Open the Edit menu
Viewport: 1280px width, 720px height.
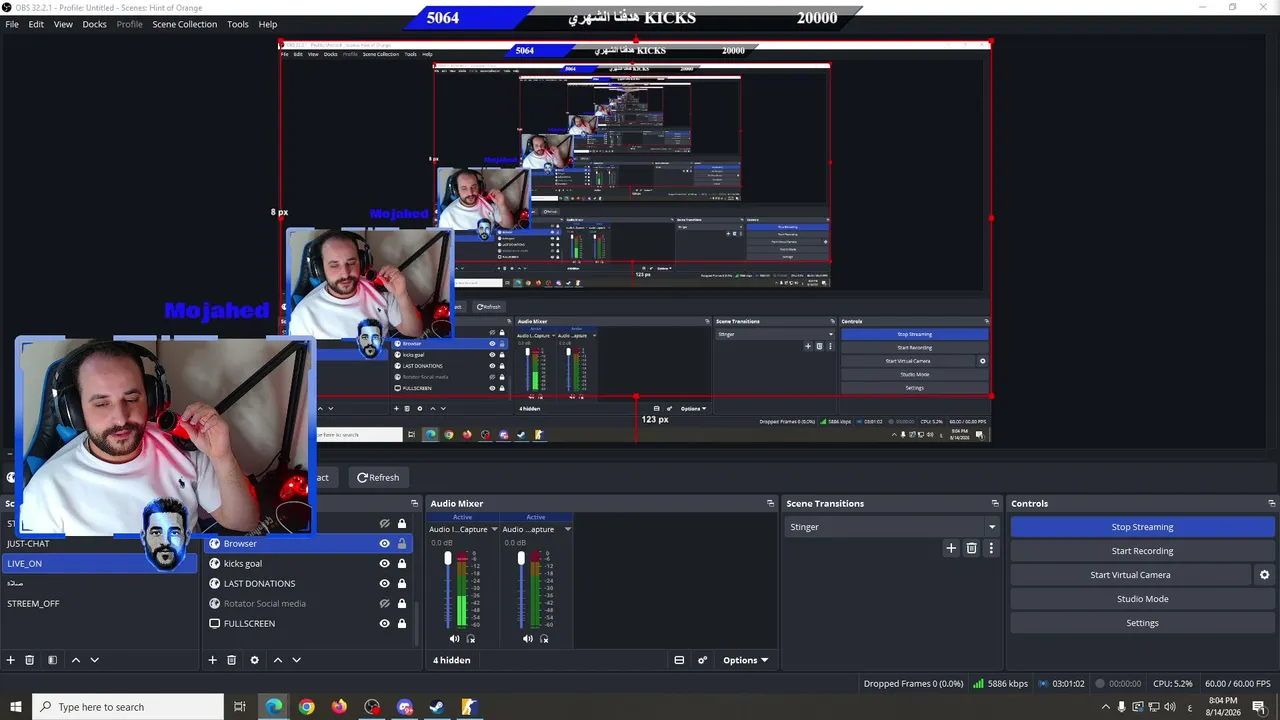coord(36,24)
